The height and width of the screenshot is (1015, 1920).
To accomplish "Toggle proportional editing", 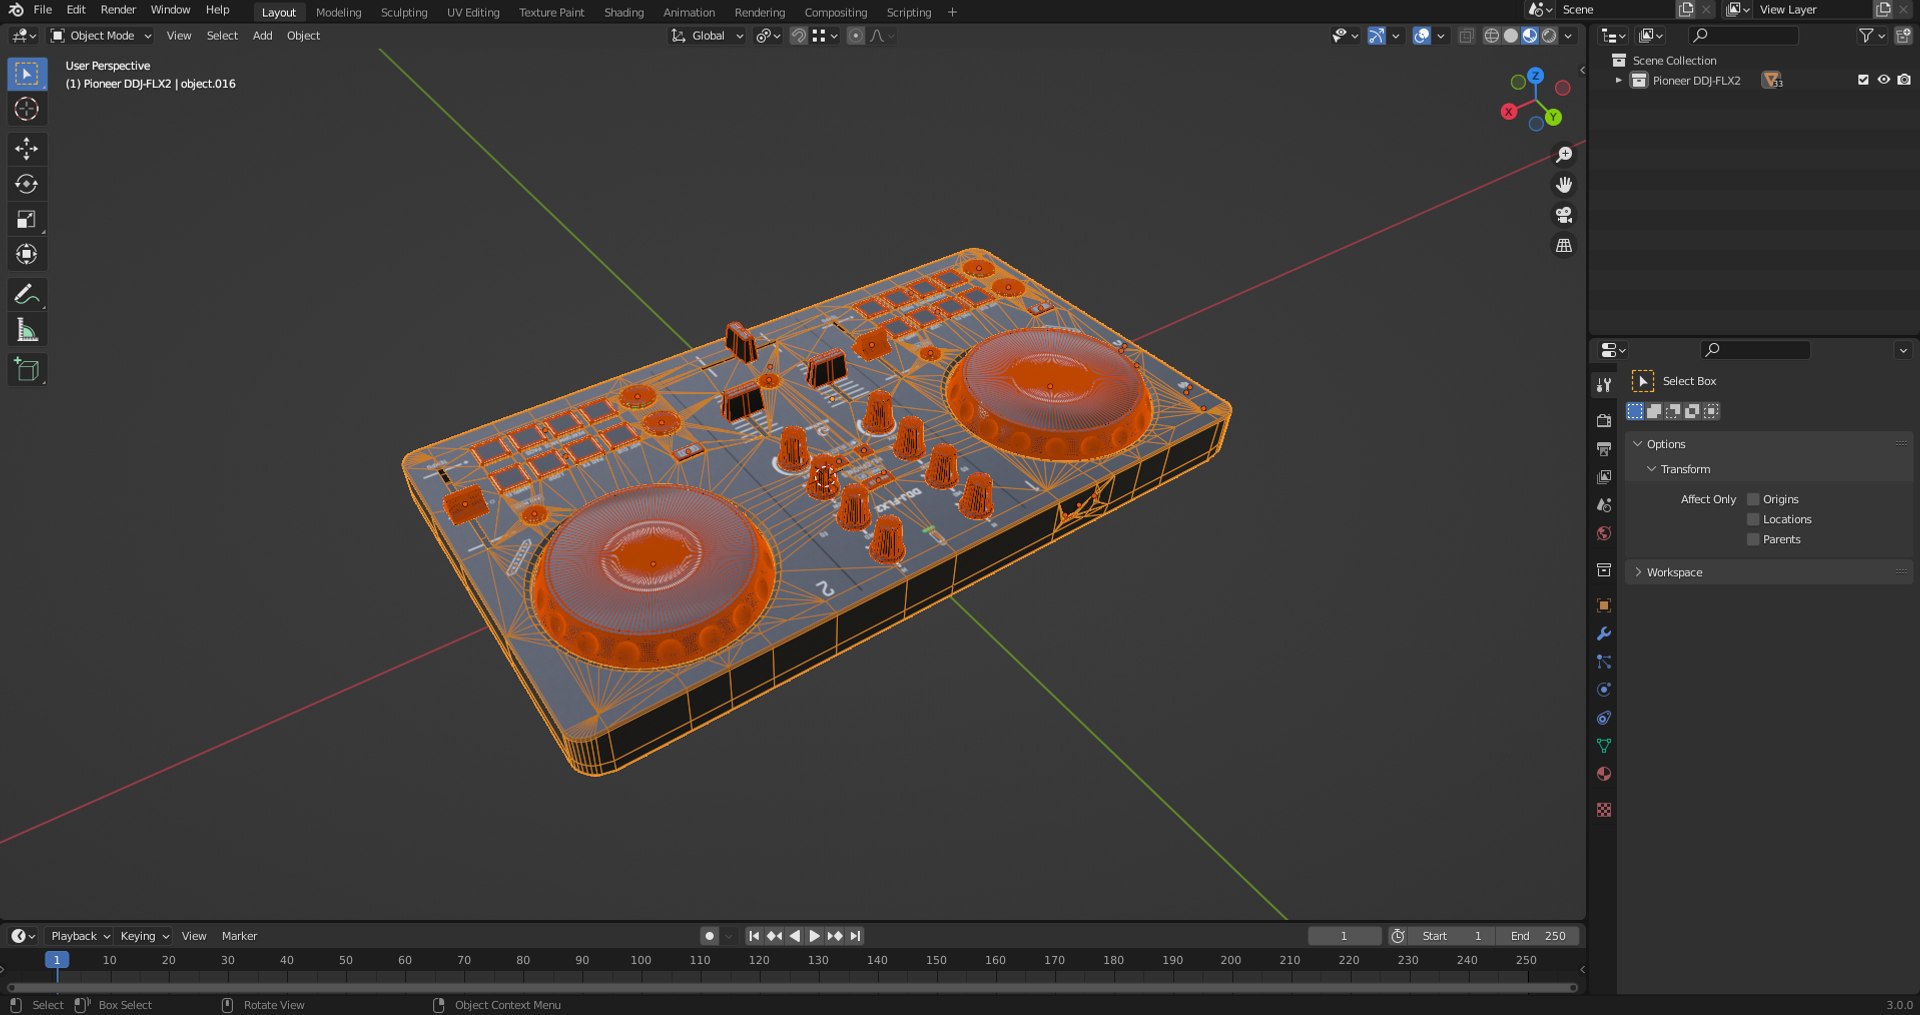I will tap(856, 36).
